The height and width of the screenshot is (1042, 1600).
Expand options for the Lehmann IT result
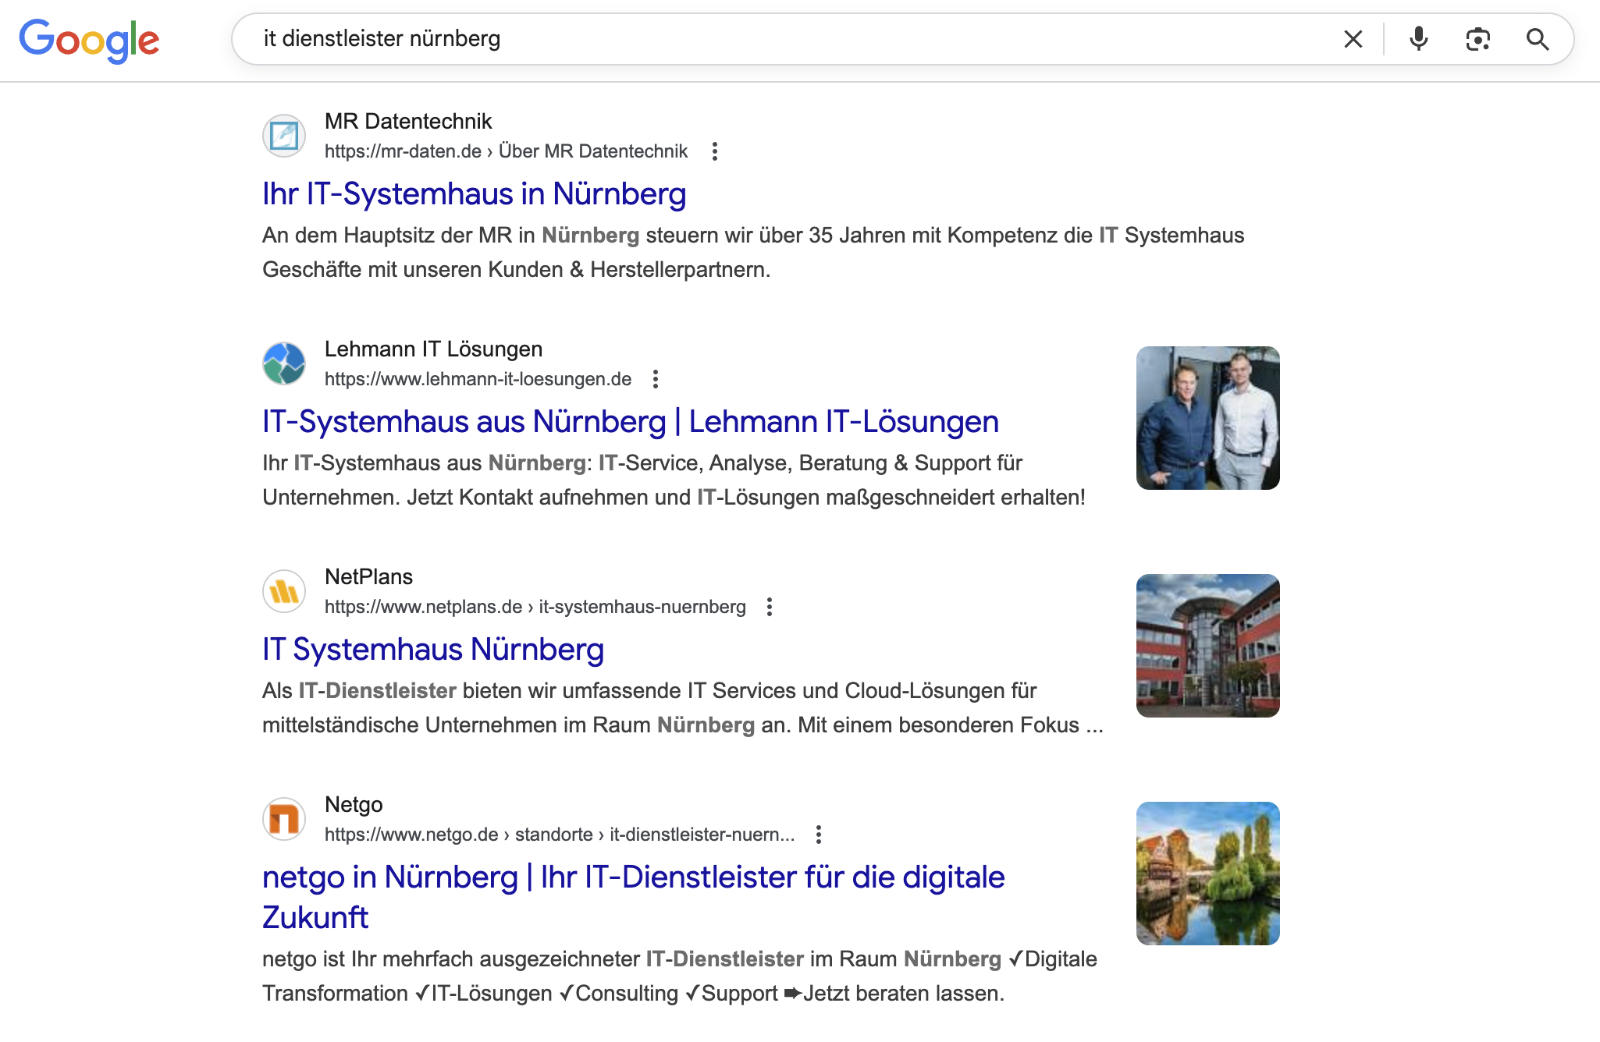656,379
